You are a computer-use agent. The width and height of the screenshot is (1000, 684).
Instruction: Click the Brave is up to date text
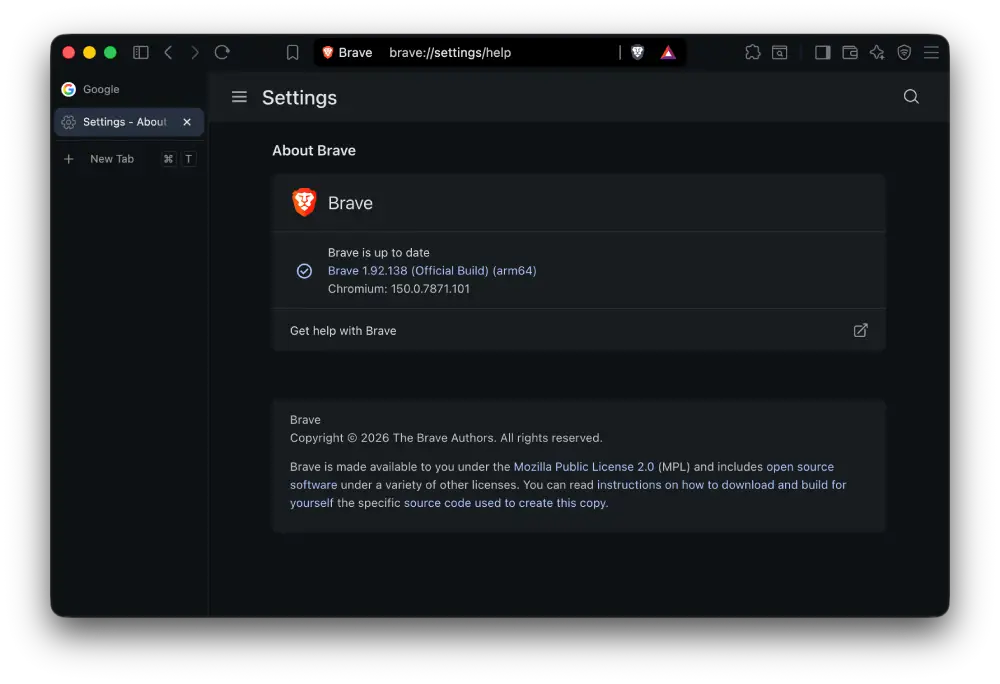point(379,252)
